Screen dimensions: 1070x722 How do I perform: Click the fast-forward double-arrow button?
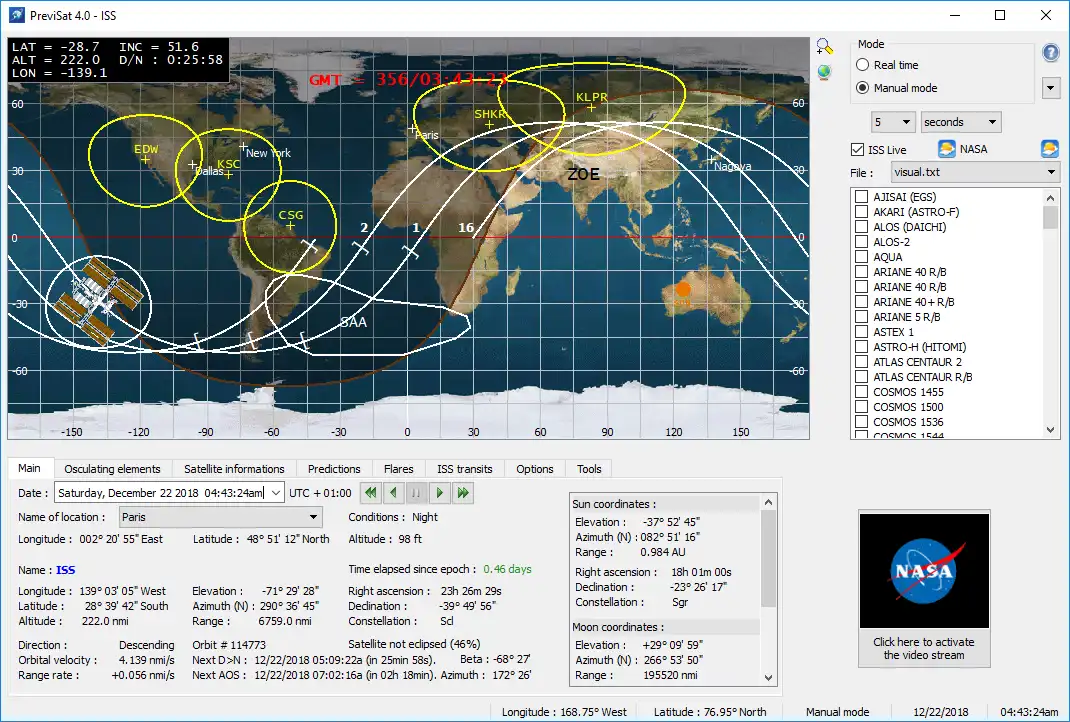point(463,492)
